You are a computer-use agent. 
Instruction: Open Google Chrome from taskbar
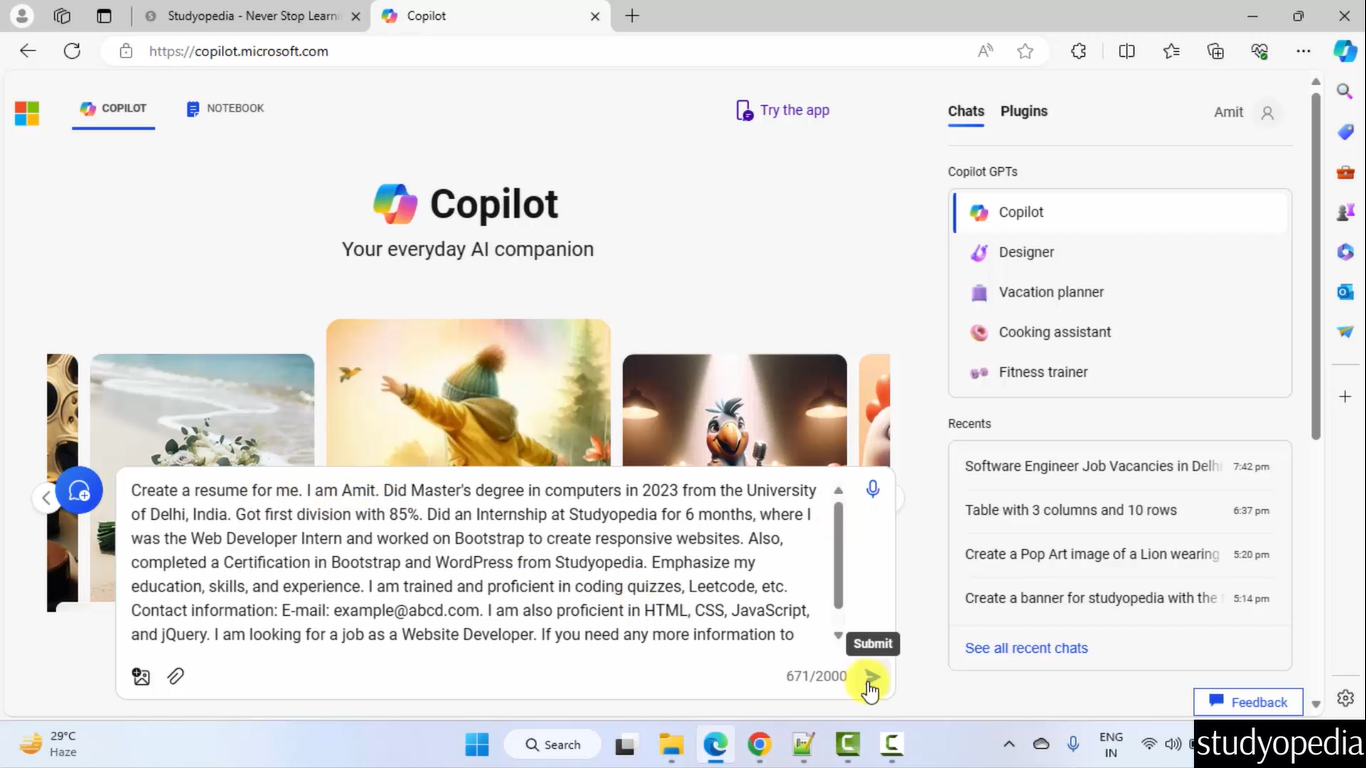(x=759, y=744)
